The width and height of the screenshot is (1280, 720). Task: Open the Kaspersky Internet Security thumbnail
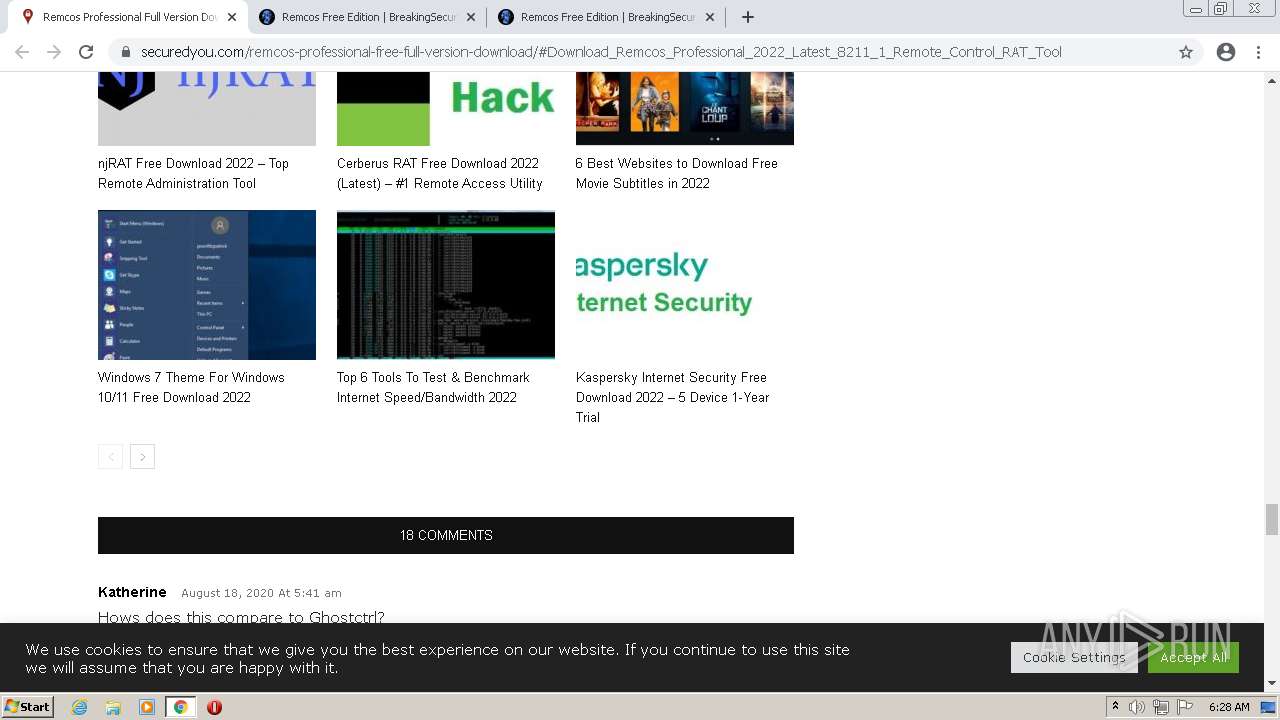(685, 285)
